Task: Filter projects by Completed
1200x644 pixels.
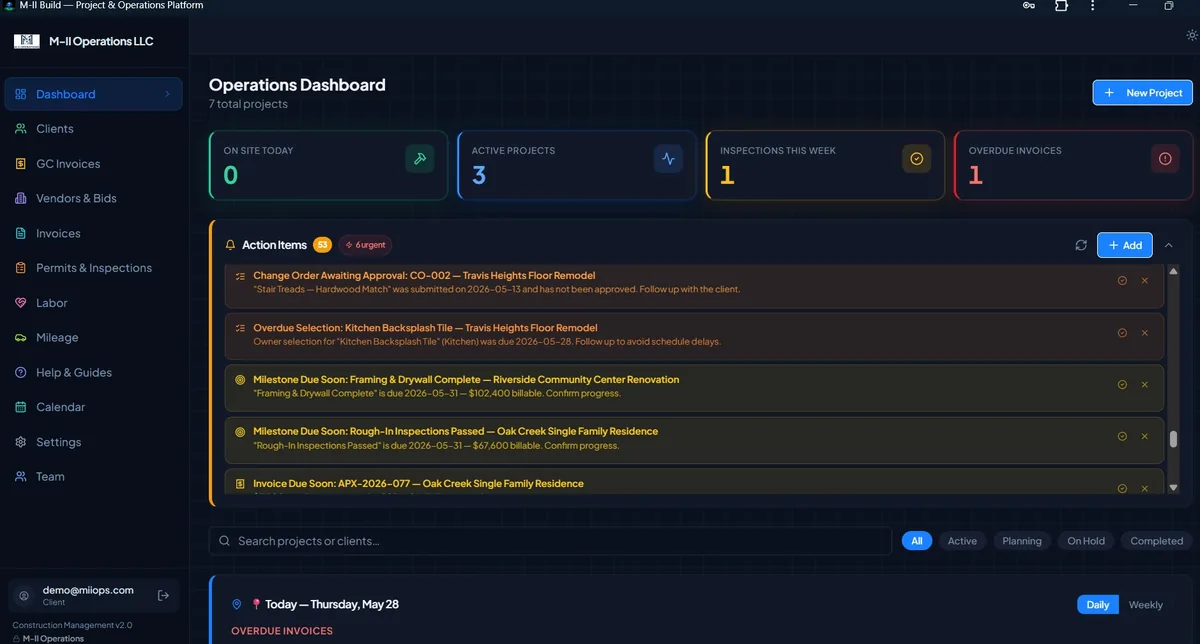Action: point(1157,541)
